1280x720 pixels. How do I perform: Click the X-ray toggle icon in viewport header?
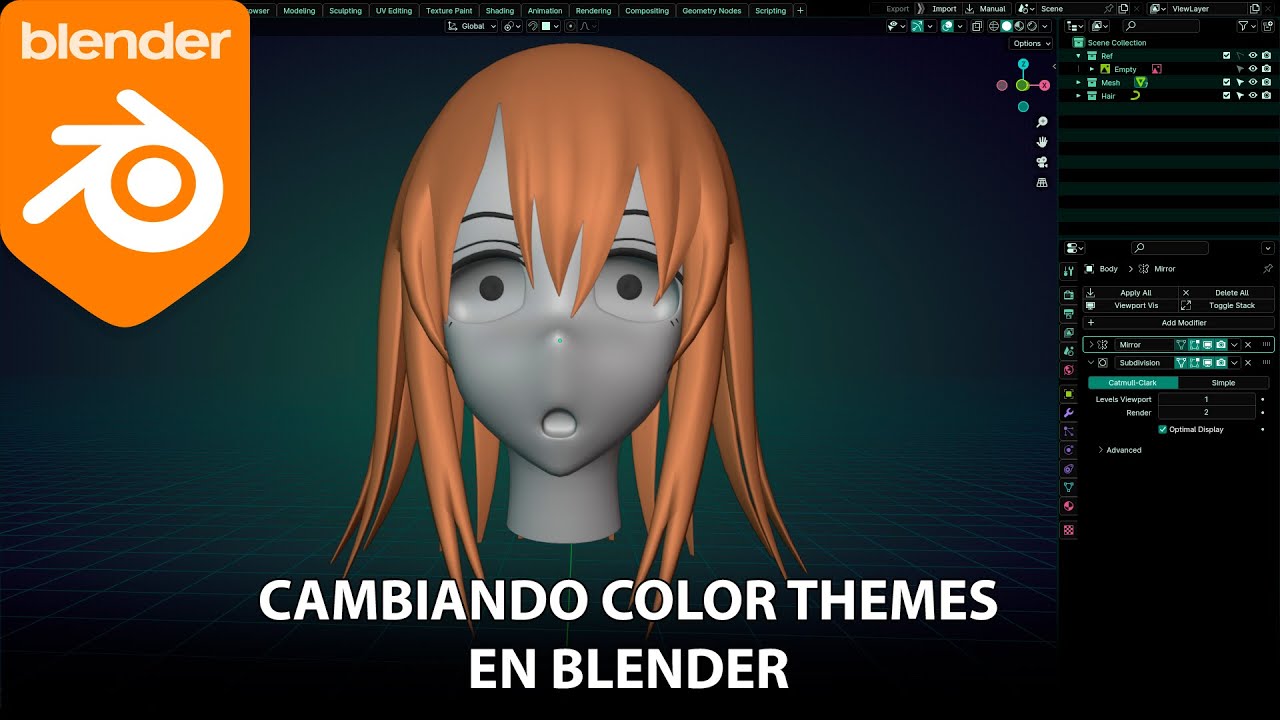point(977,26)
